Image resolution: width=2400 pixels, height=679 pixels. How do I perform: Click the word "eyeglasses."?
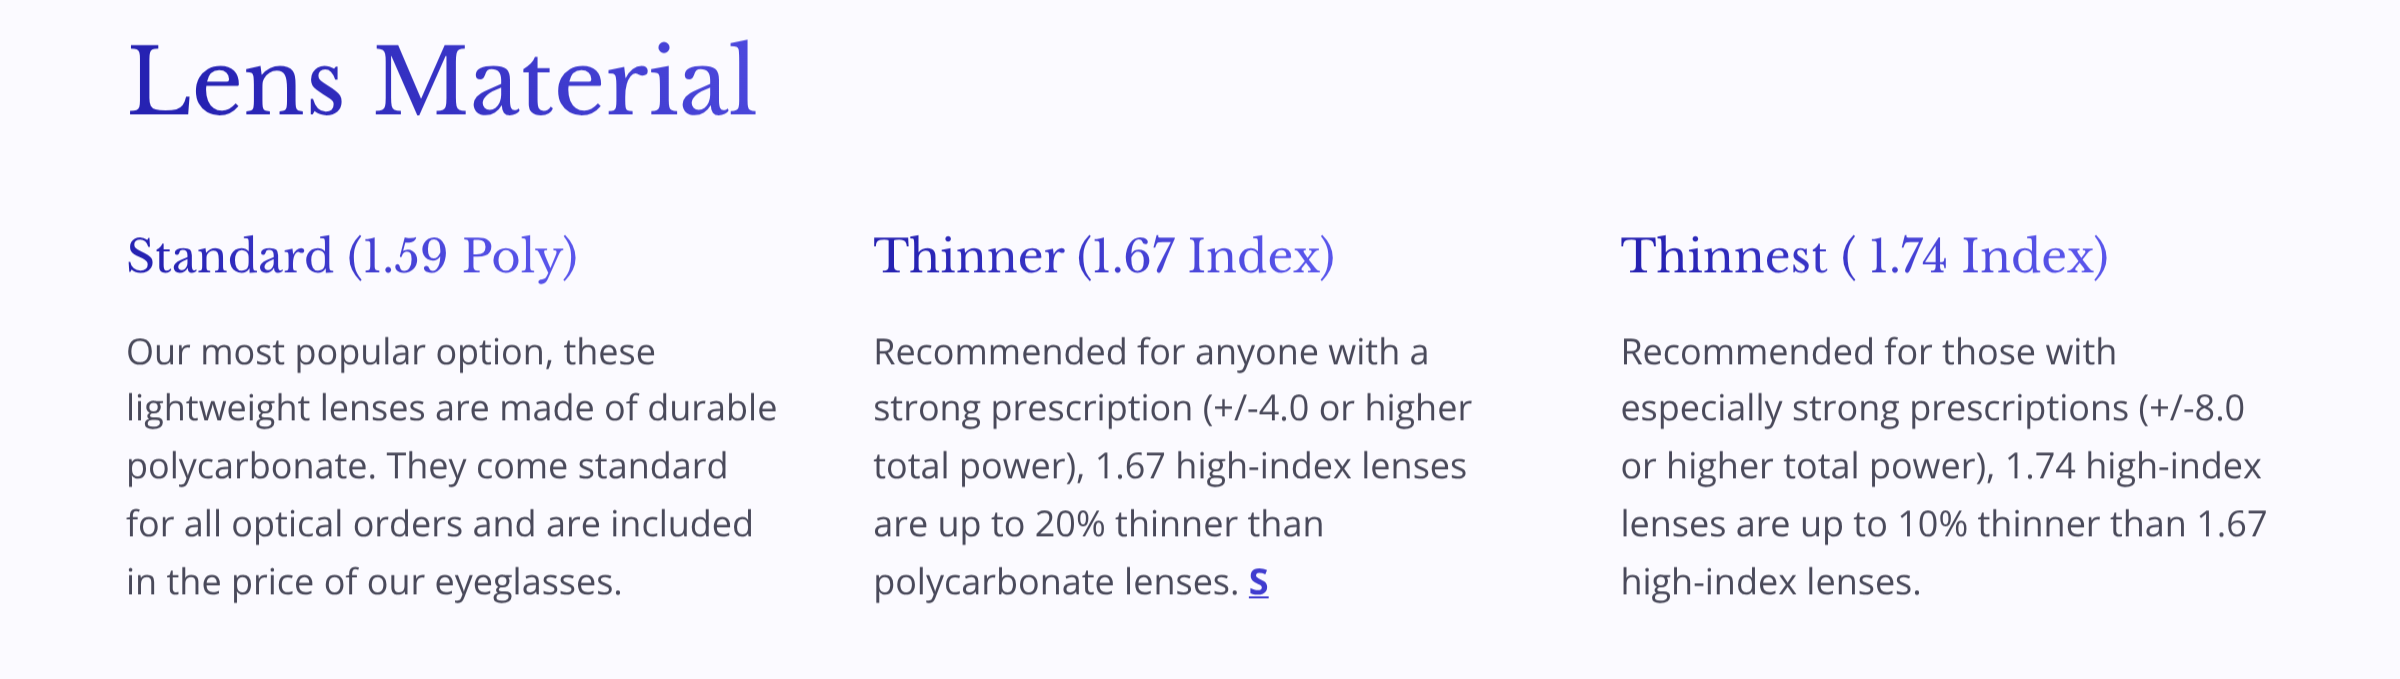[528, 582]
